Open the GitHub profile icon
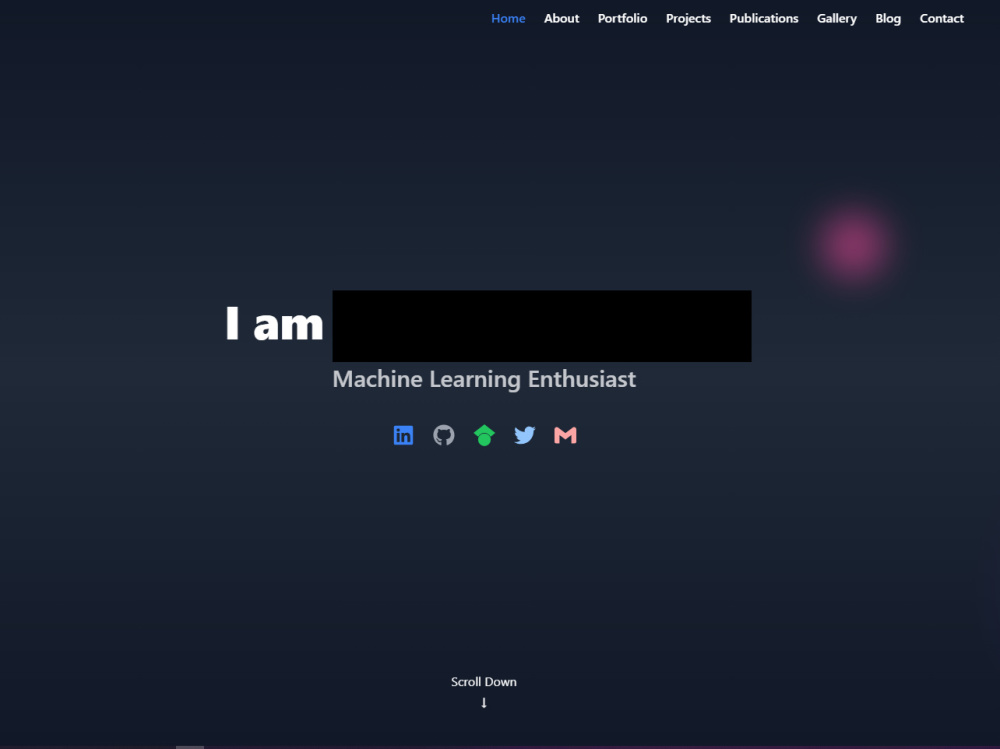Image resolution: width=1000 pixels, height=749 pixels. (x=444, y=435)
